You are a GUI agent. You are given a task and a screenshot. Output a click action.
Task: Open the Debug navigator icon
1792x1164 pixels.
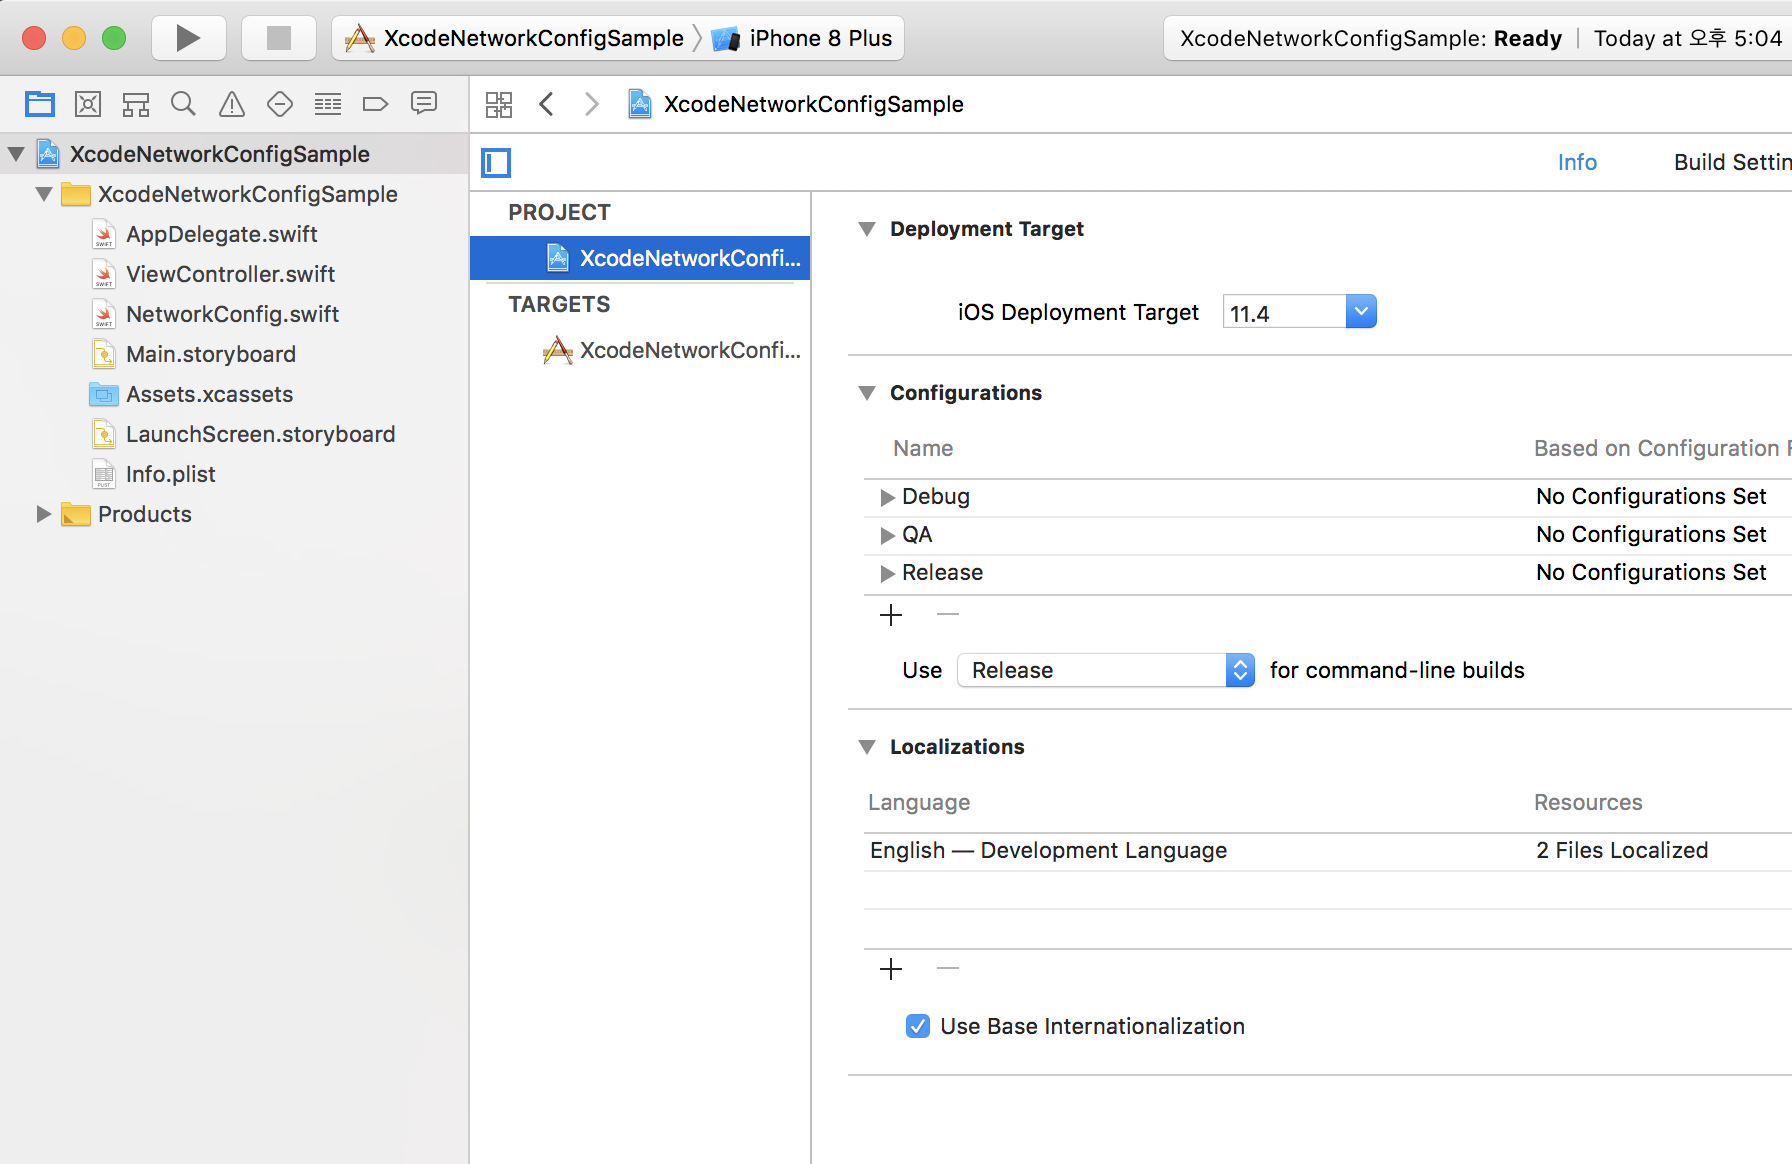click(328, 104)
